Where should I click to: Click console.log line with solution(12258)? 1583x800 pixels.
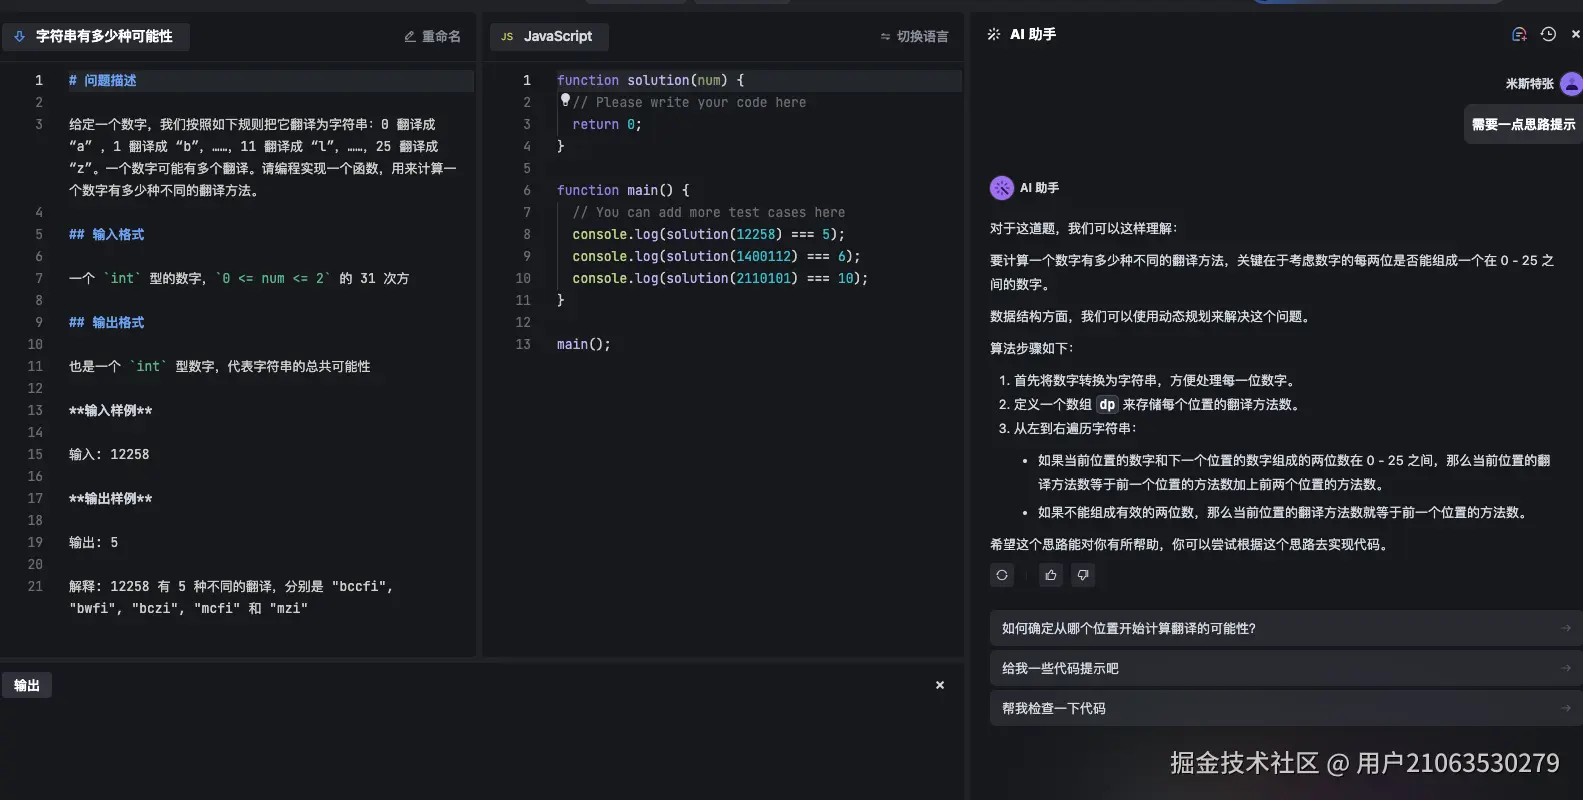[x=708, y=234]
